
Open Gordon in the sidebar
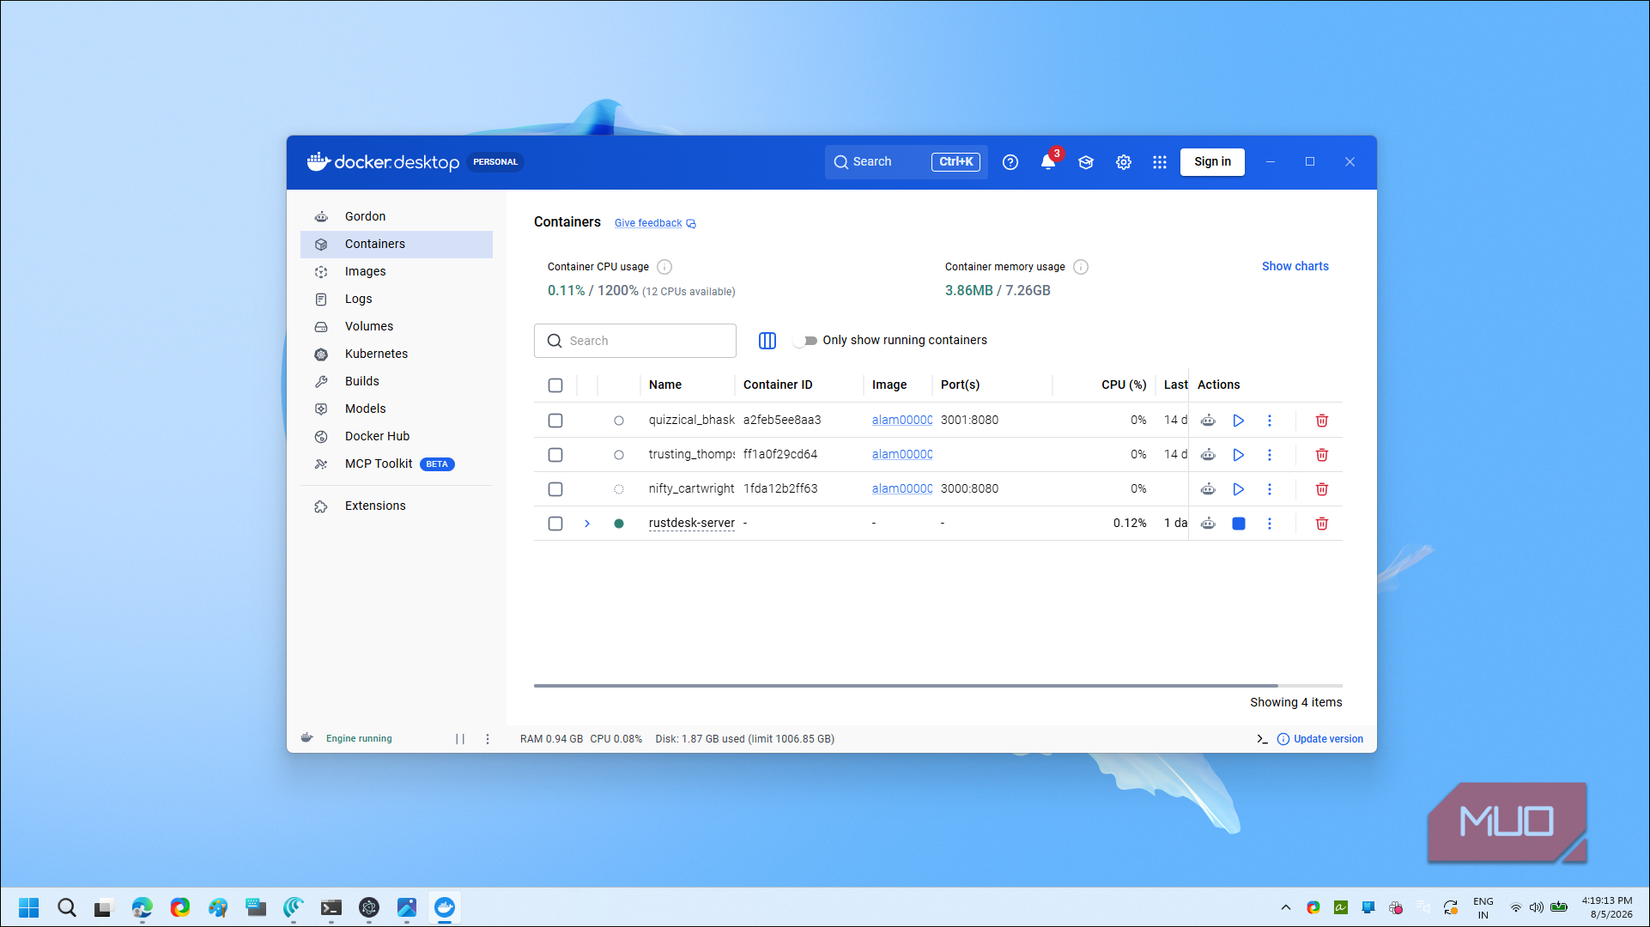tap(396, 217)
